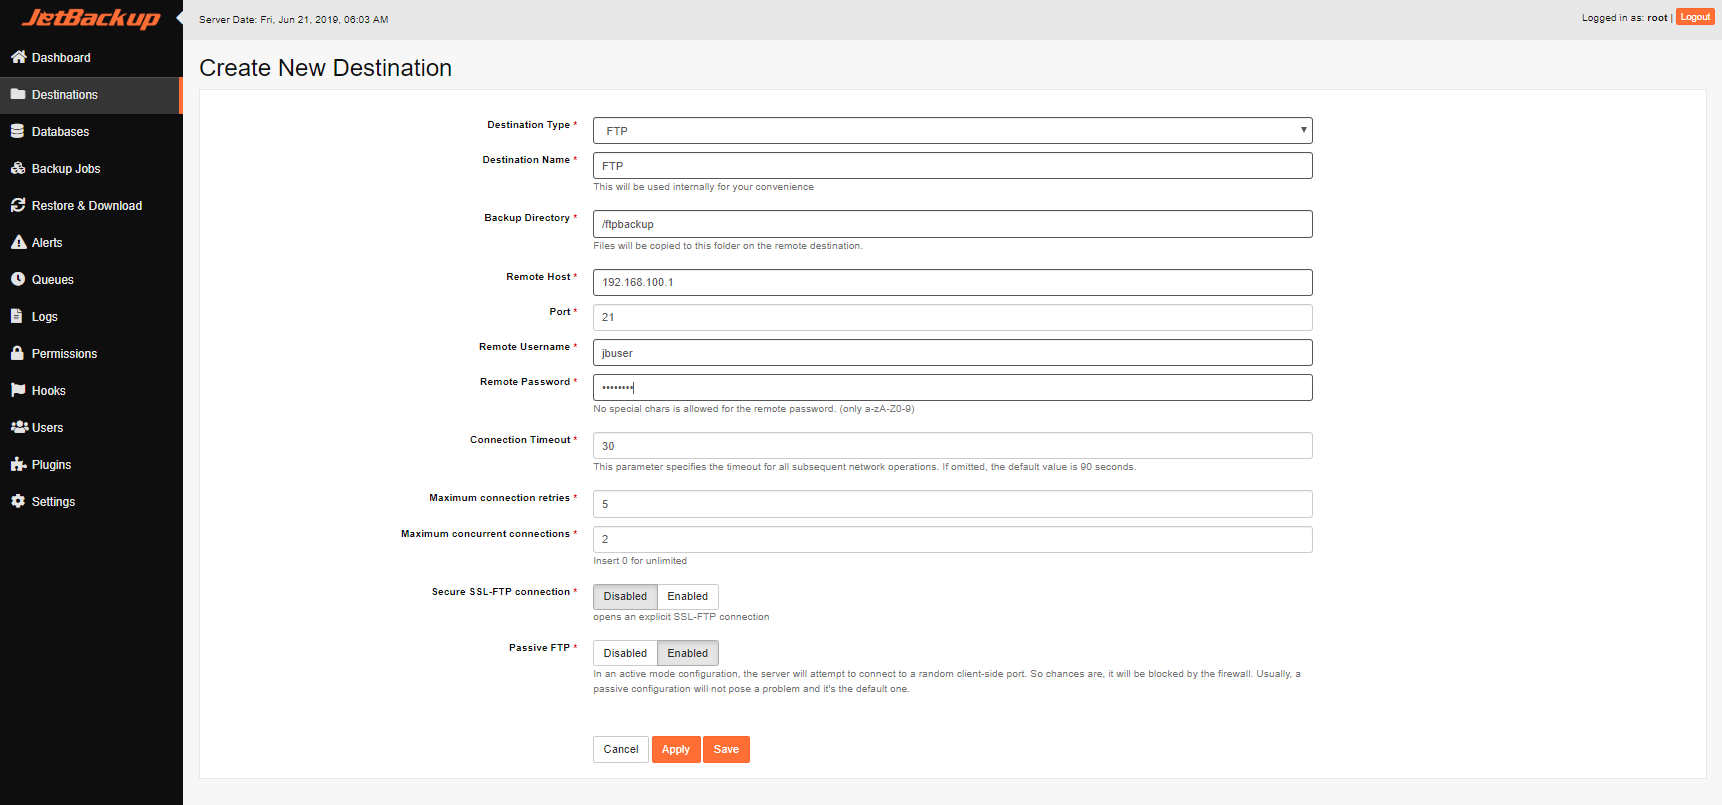Screen dimensions: 1722x805
Task: Click the Permissions lock icon
Action: [17, 353]
